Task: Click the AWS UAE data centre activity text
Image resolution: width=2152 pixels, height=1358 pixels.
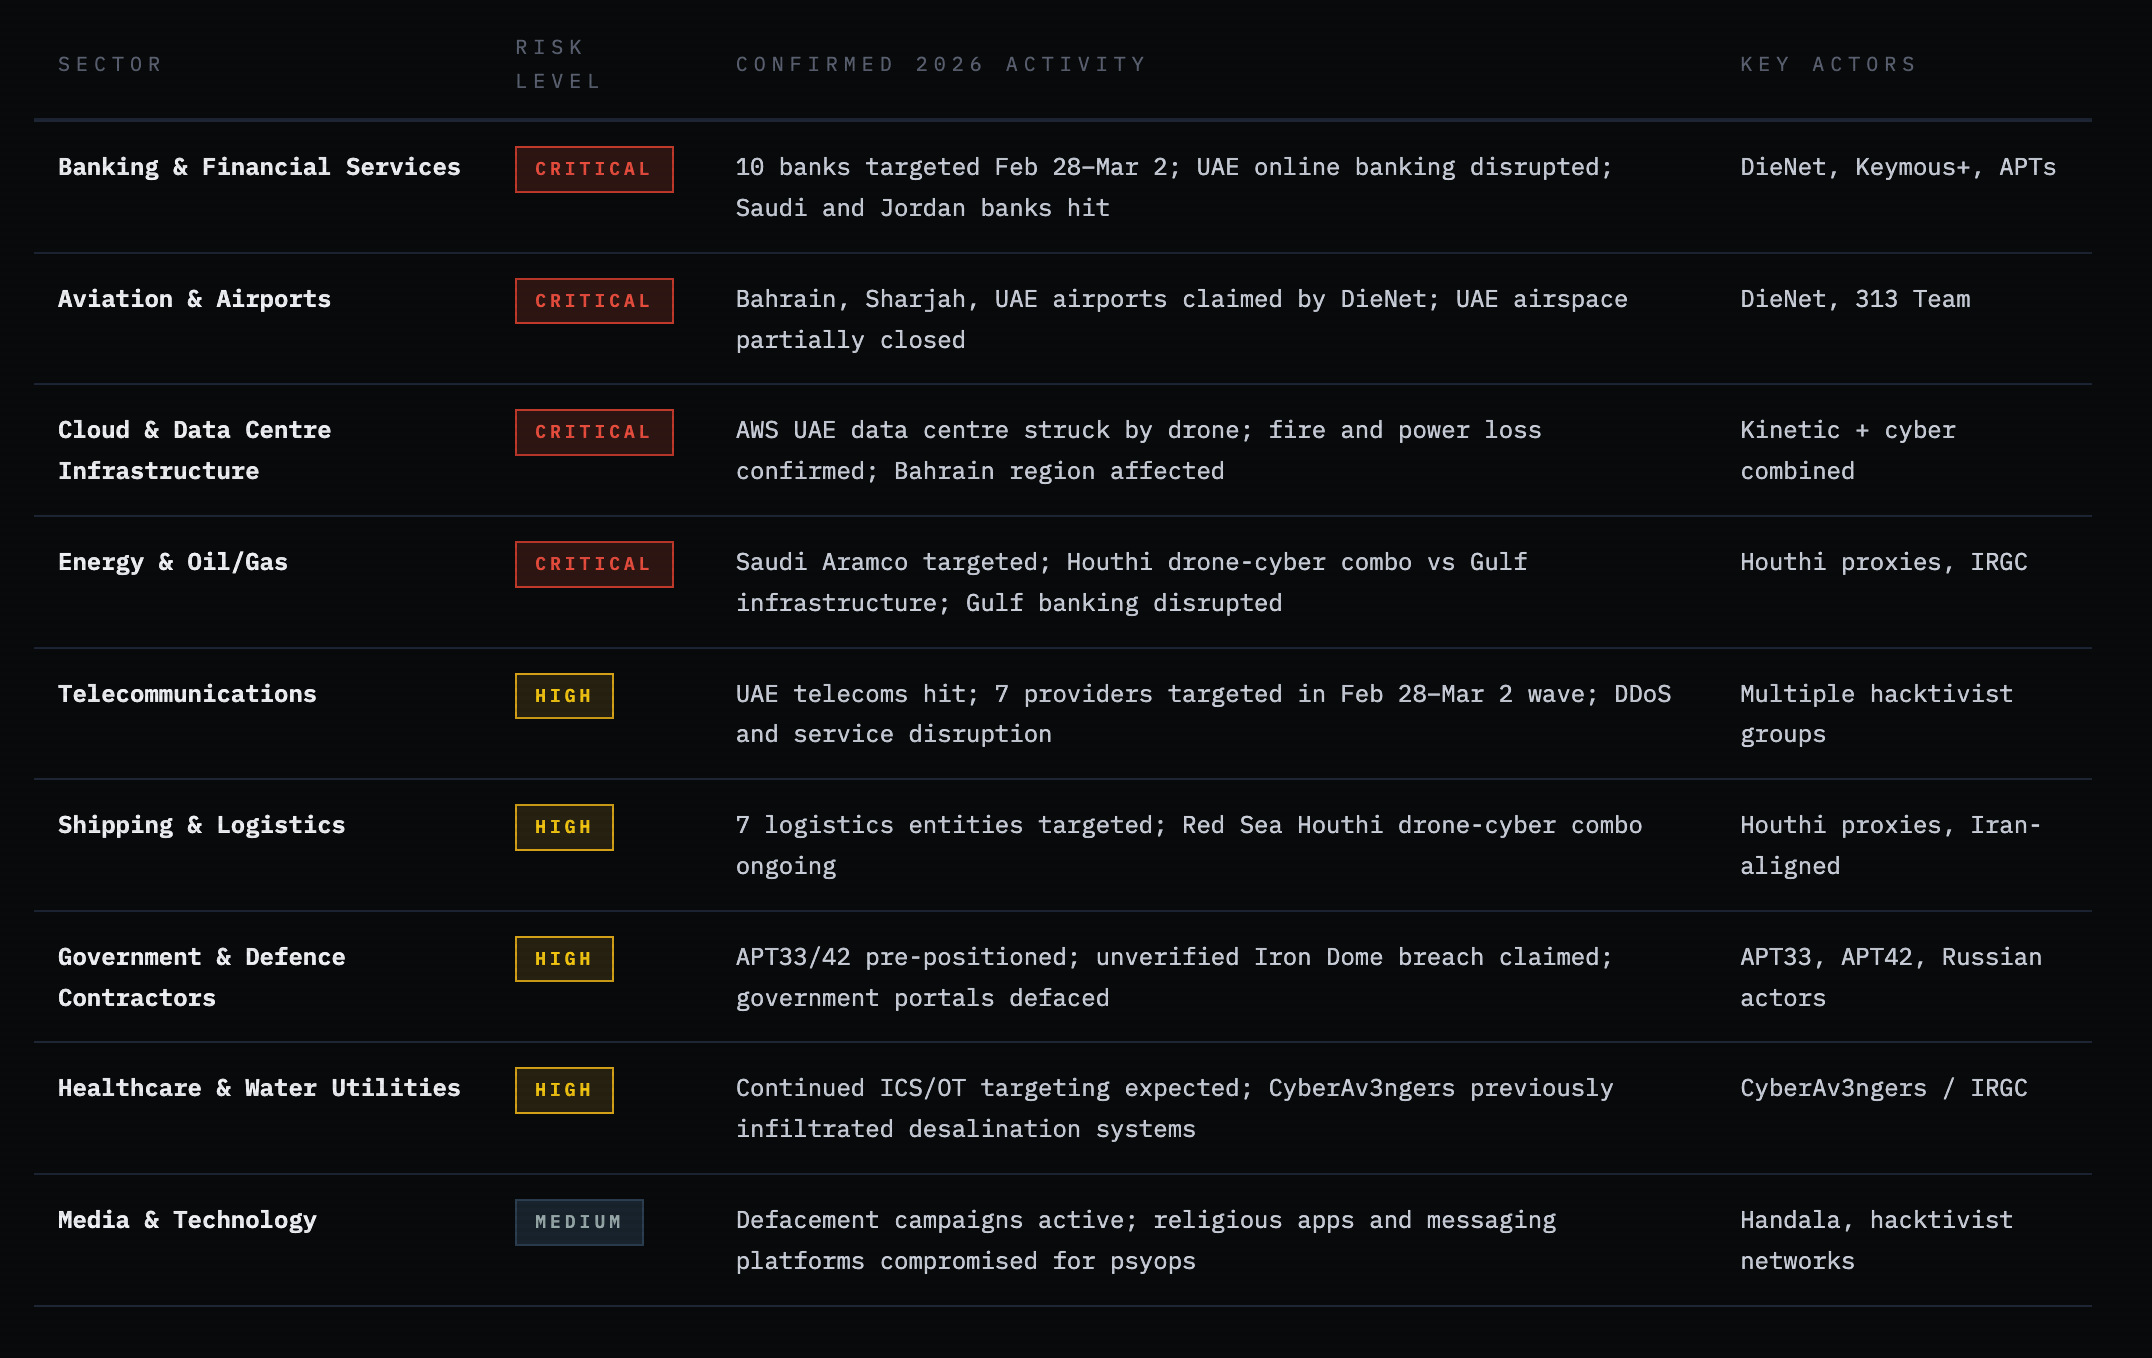Action: click(x=1138, y=450)
